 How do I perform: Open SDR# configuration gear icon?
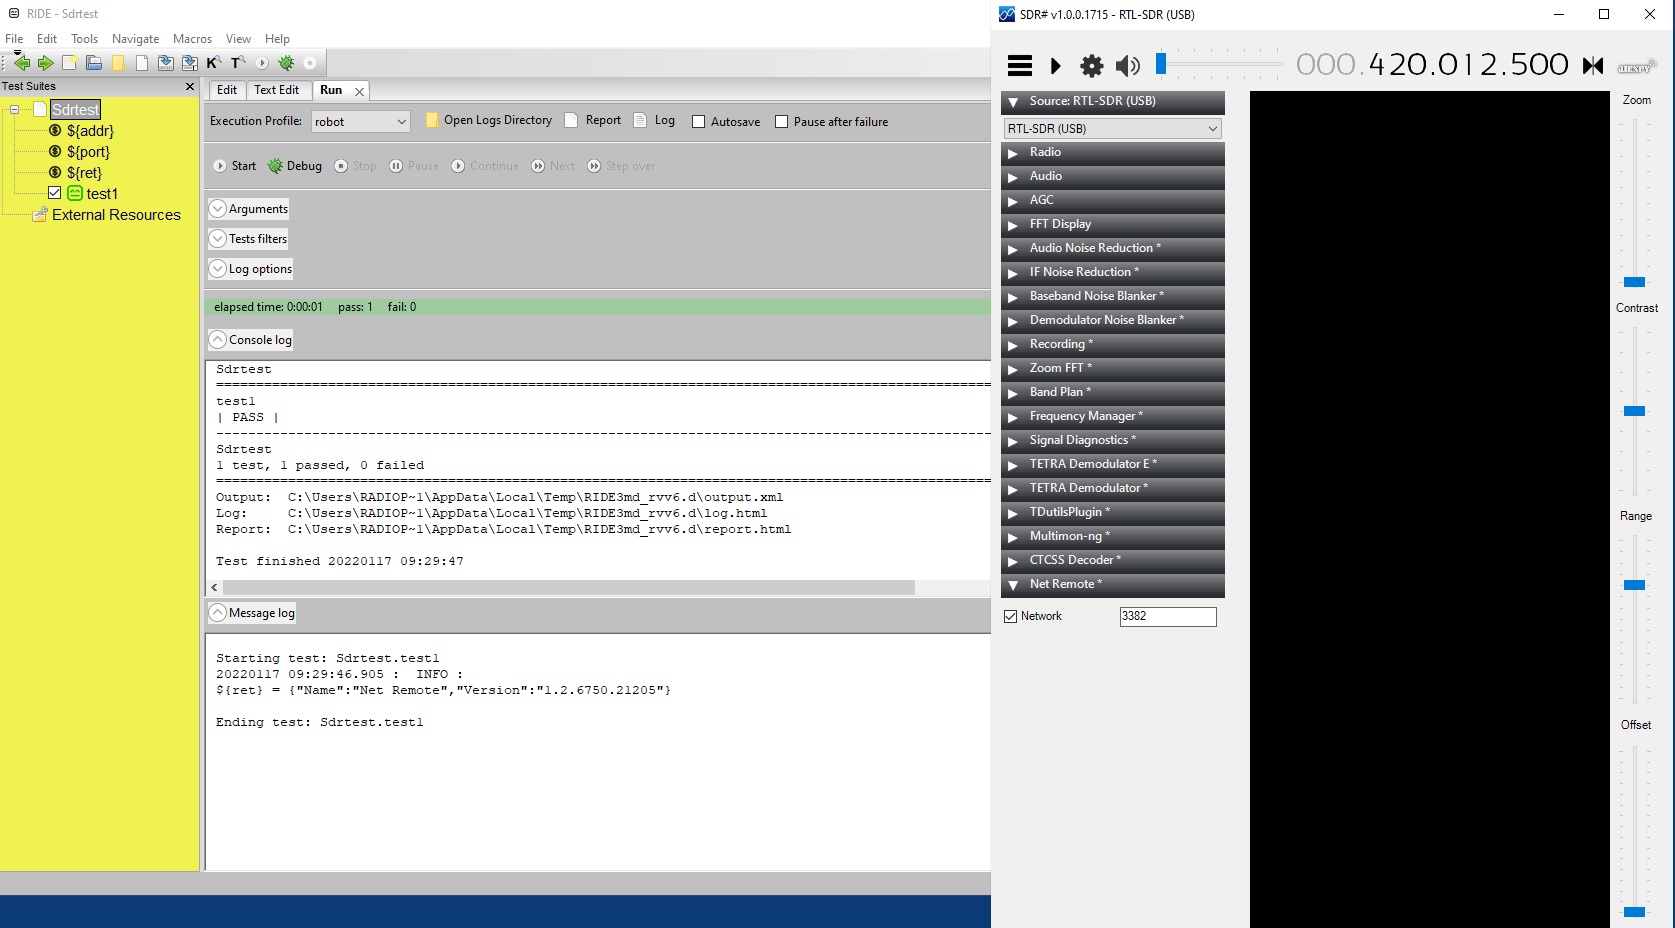pyautogui.click(x=1091, y=66)
